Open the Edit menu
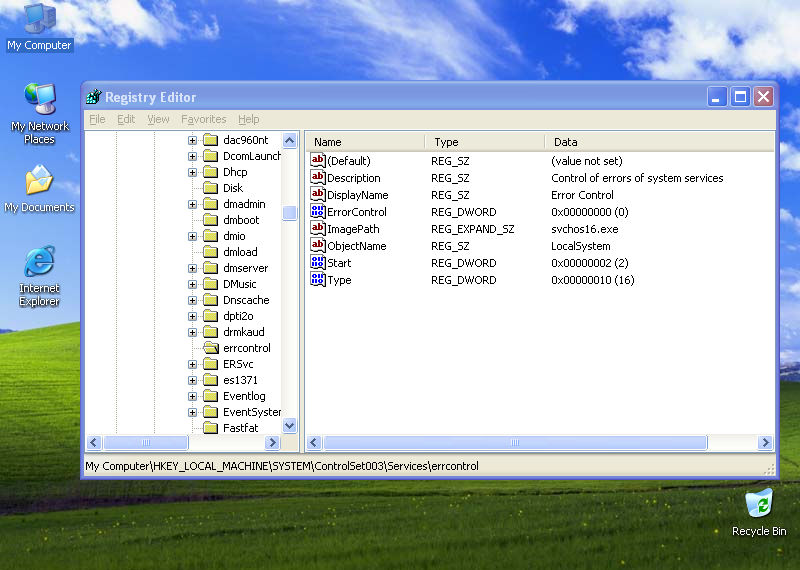The height and width of the screenshot is (570, 800). 126,119
